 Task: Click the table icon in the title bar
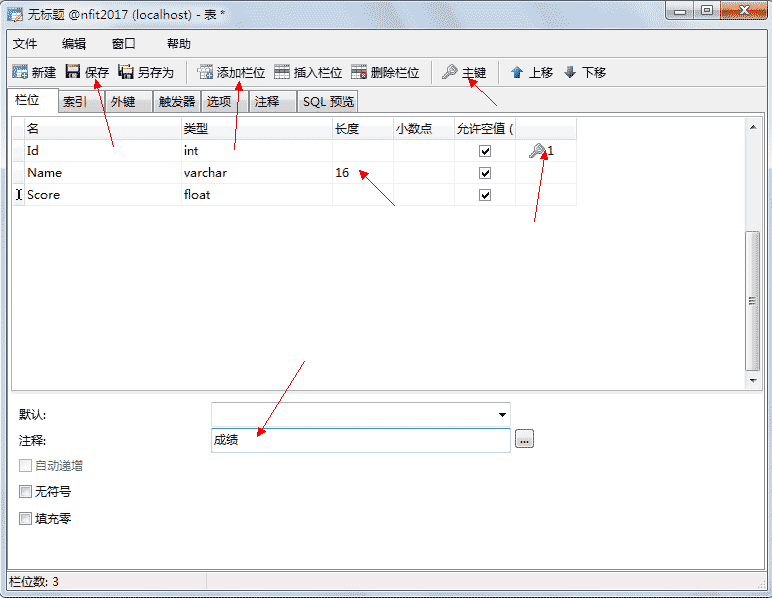tap(15, 15)
